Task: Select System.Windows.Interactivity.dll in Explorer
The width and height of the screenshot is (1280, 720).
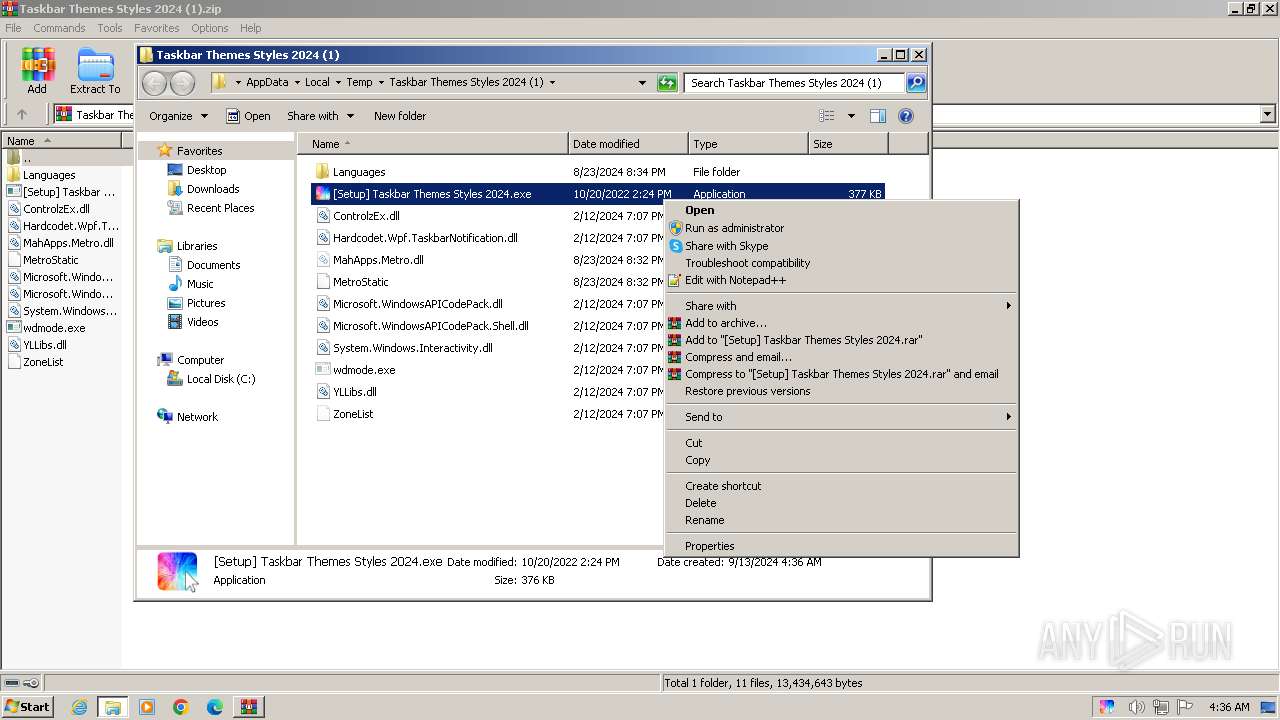Action: [x=412, y=348]
